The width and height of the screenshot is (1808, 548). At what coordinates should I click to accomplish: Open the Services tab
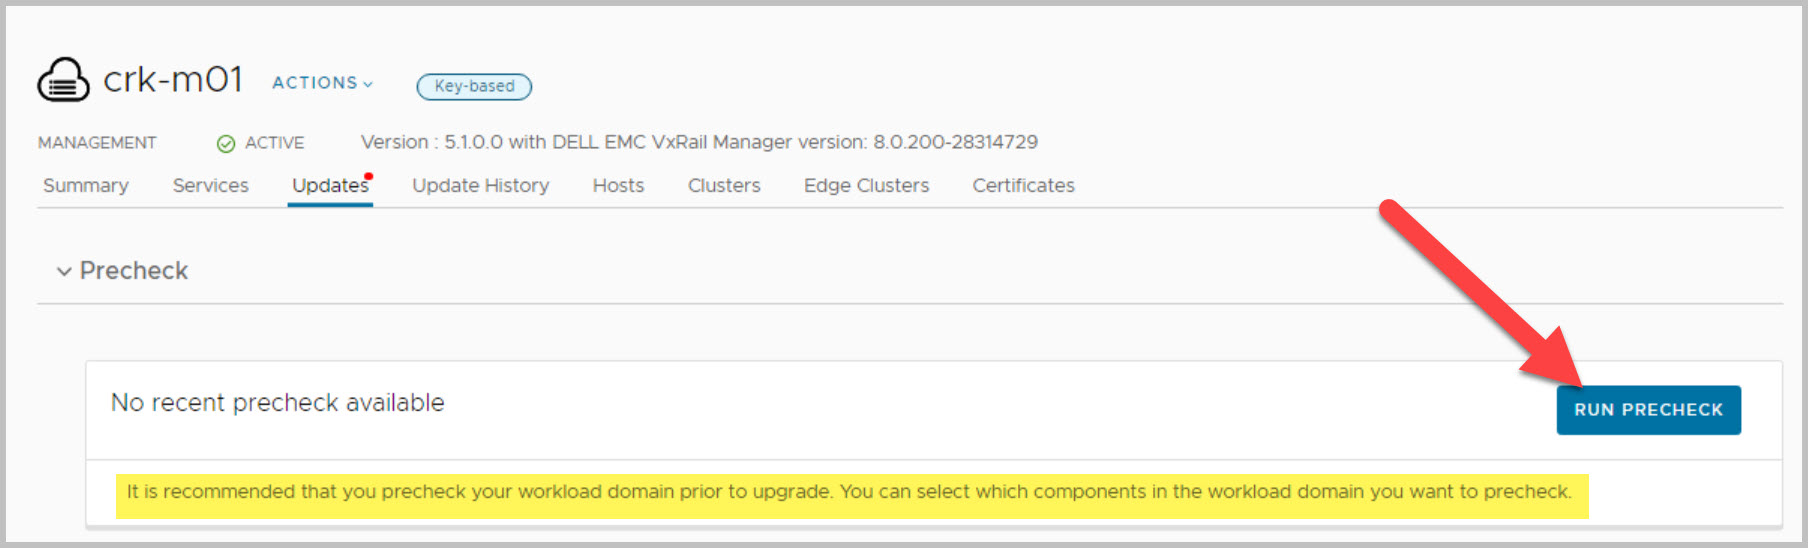pyautogui.click(x=210, y=186)
